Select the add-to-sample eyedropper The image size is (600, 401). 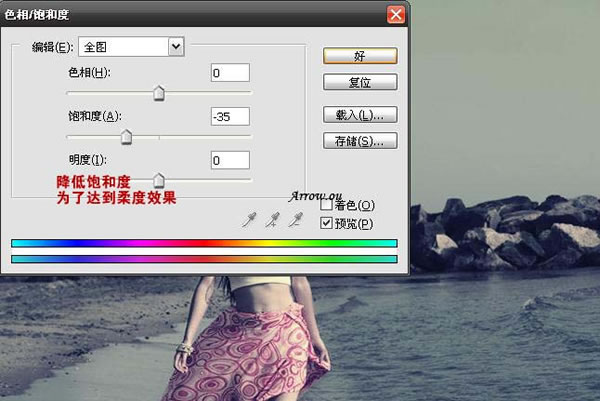pos(272,220)
